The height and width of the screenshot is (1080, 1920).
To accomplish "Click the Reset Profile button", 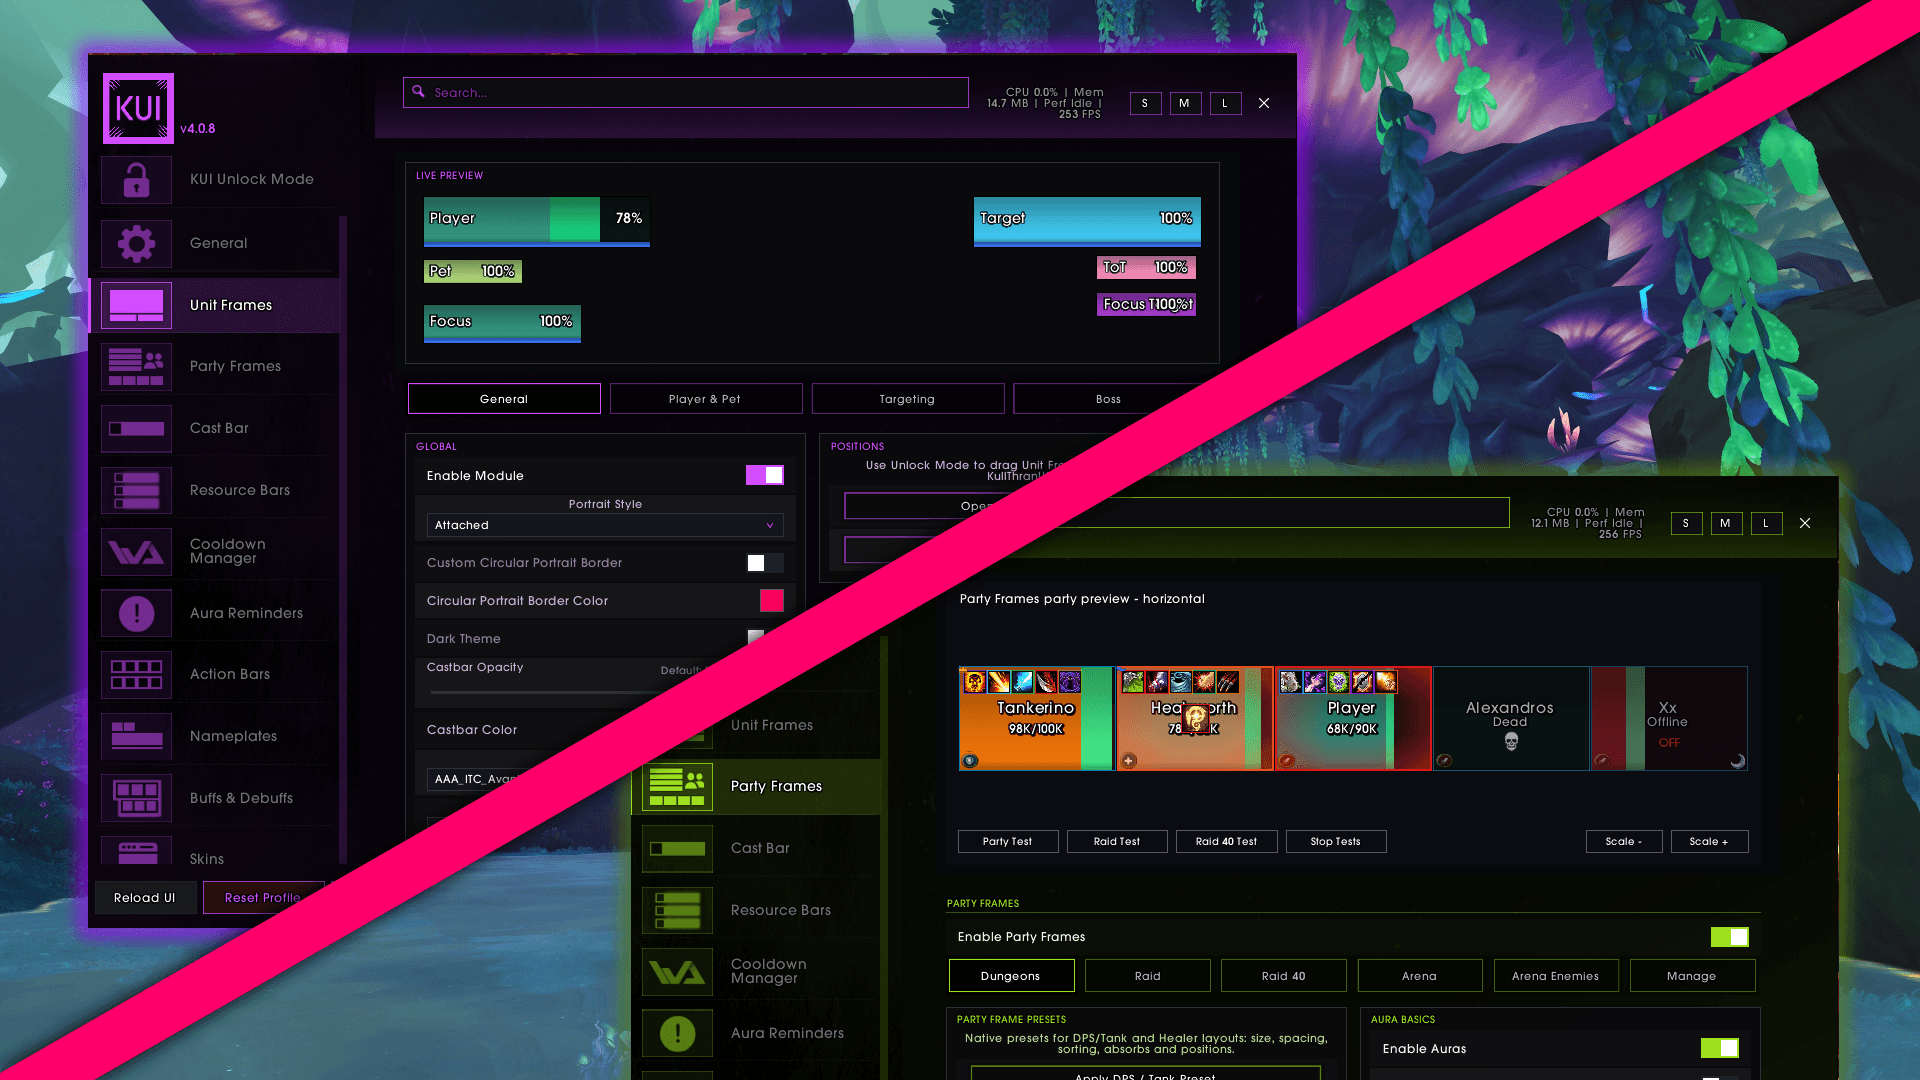I will click(263, 898).
